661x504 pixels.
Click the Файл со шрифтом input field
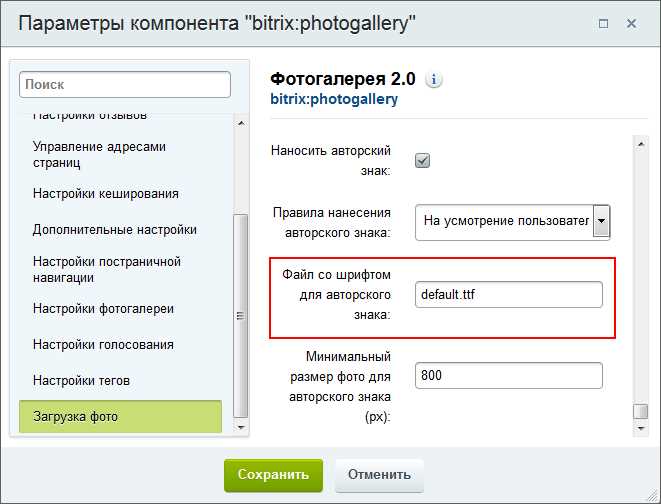[509, 295]
